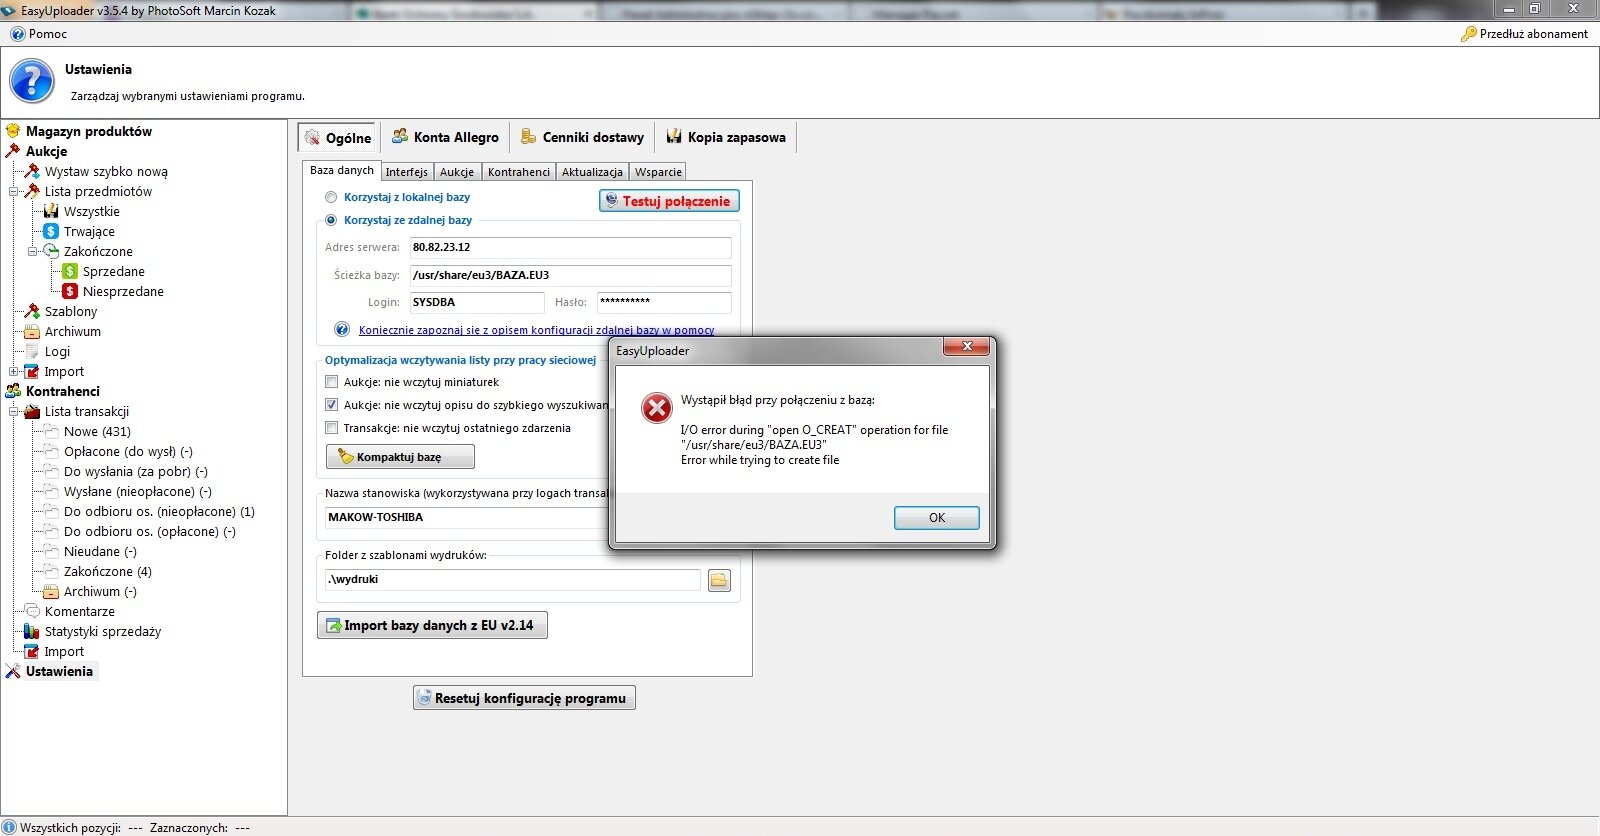1600x836 pixels.
Task: Click the Pomoc help icon in menu bar
Action: pyautogui.click(x=17, y=34)
